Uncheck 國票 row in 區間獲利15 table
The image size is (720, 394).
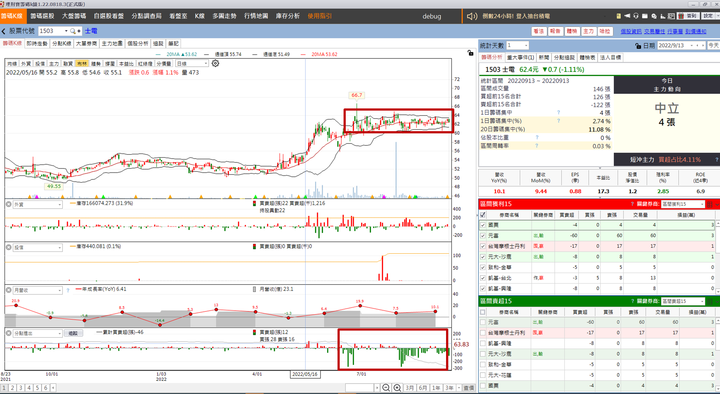pos(483,225)
